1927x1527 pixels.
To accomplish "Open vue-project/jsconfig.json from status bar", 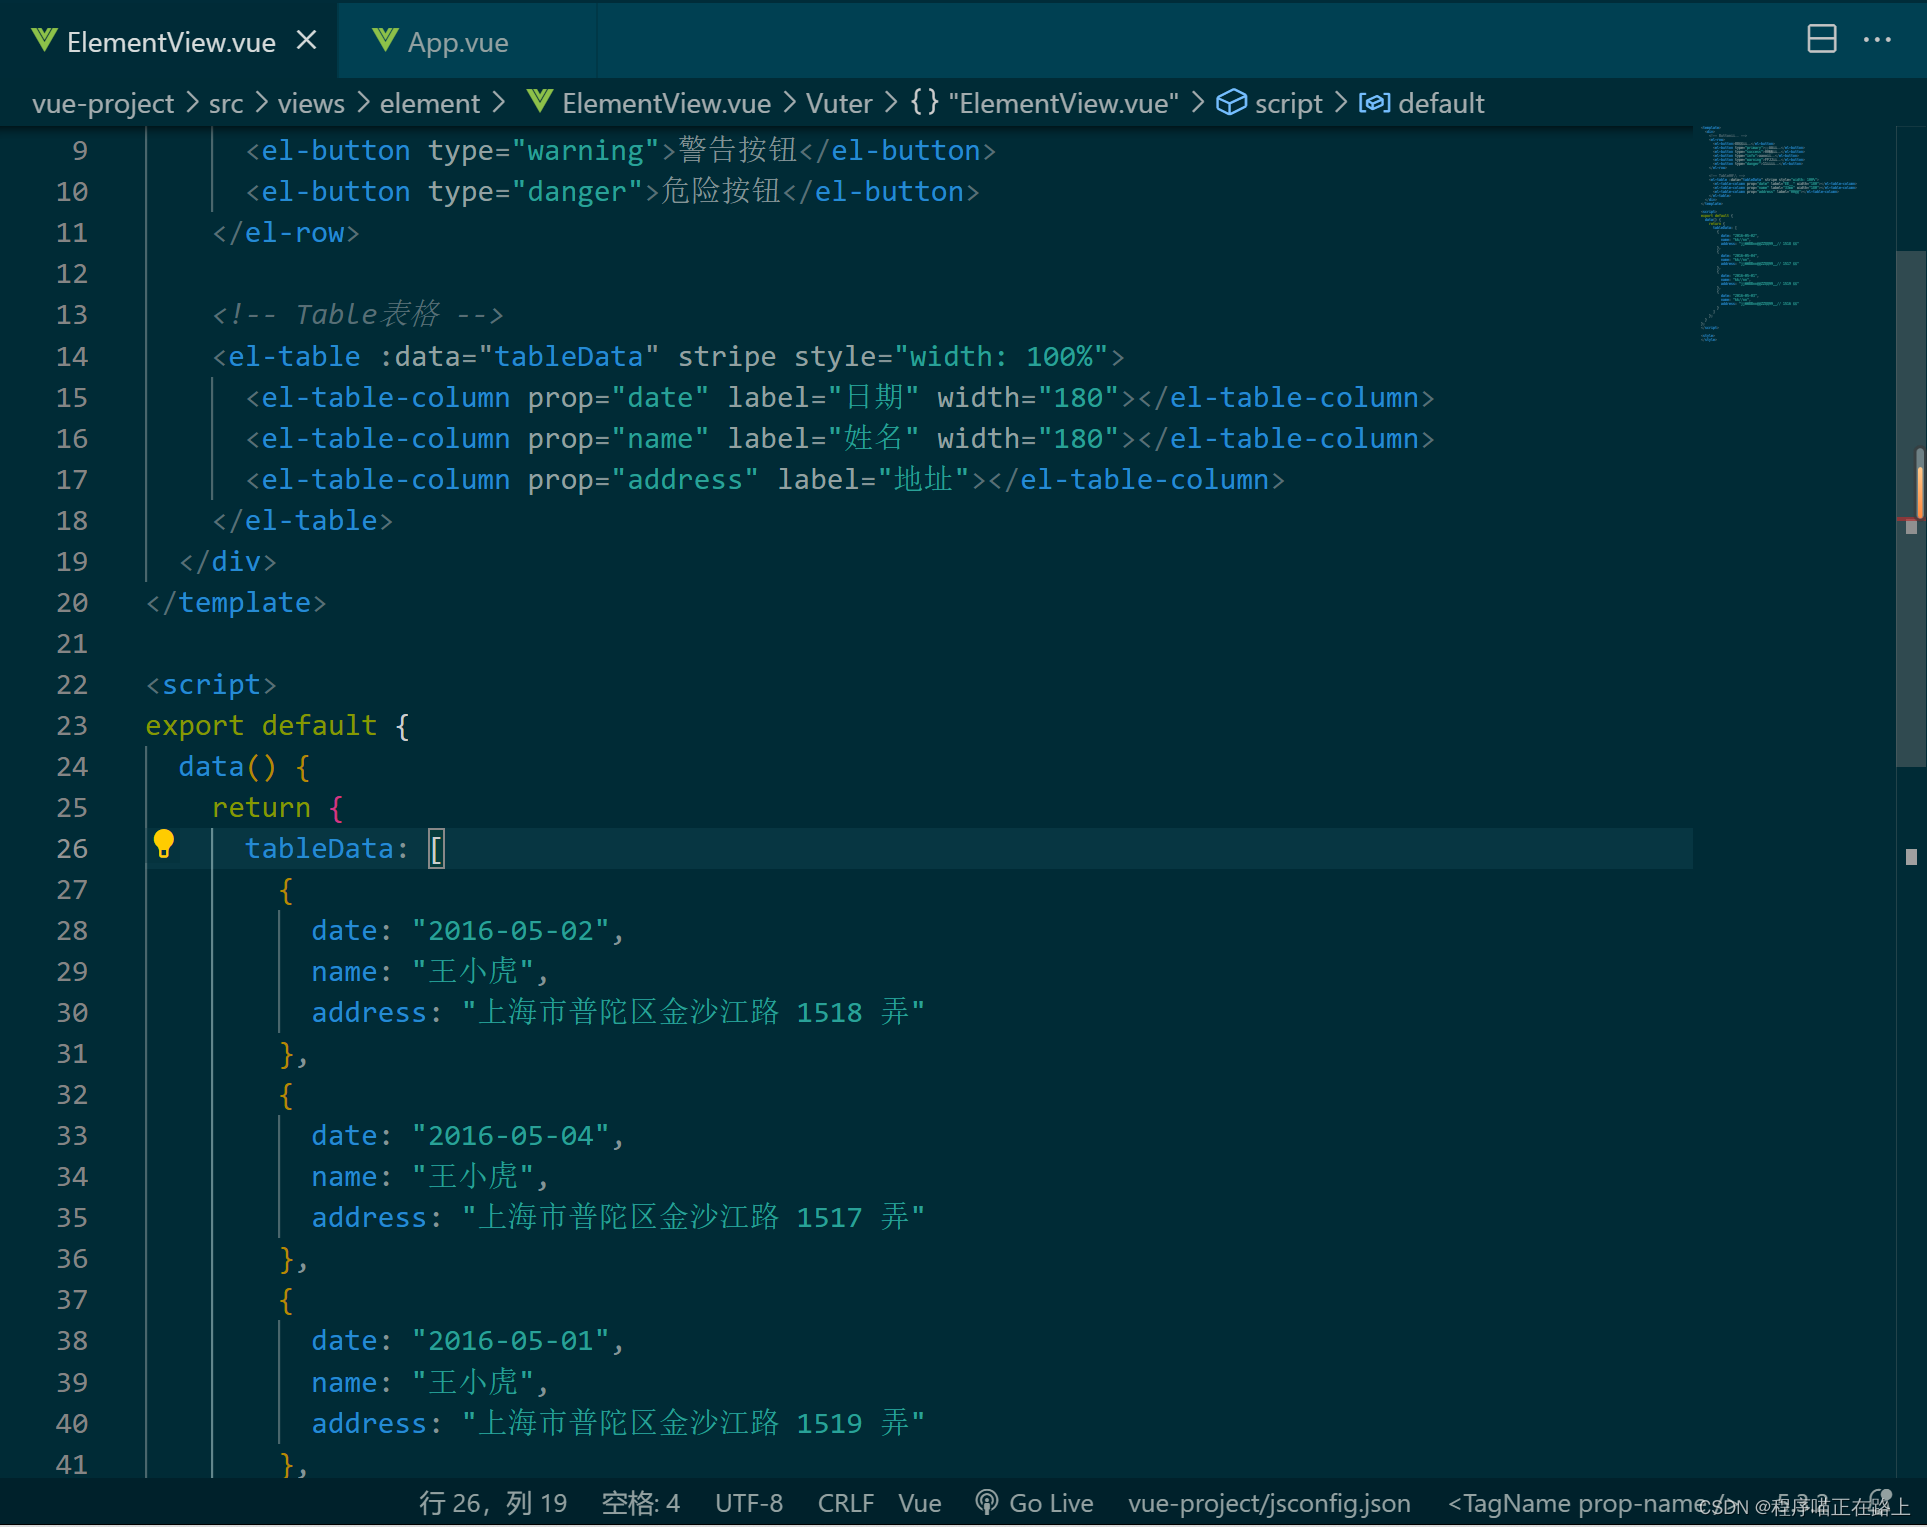I will tap(1269, 1503).
